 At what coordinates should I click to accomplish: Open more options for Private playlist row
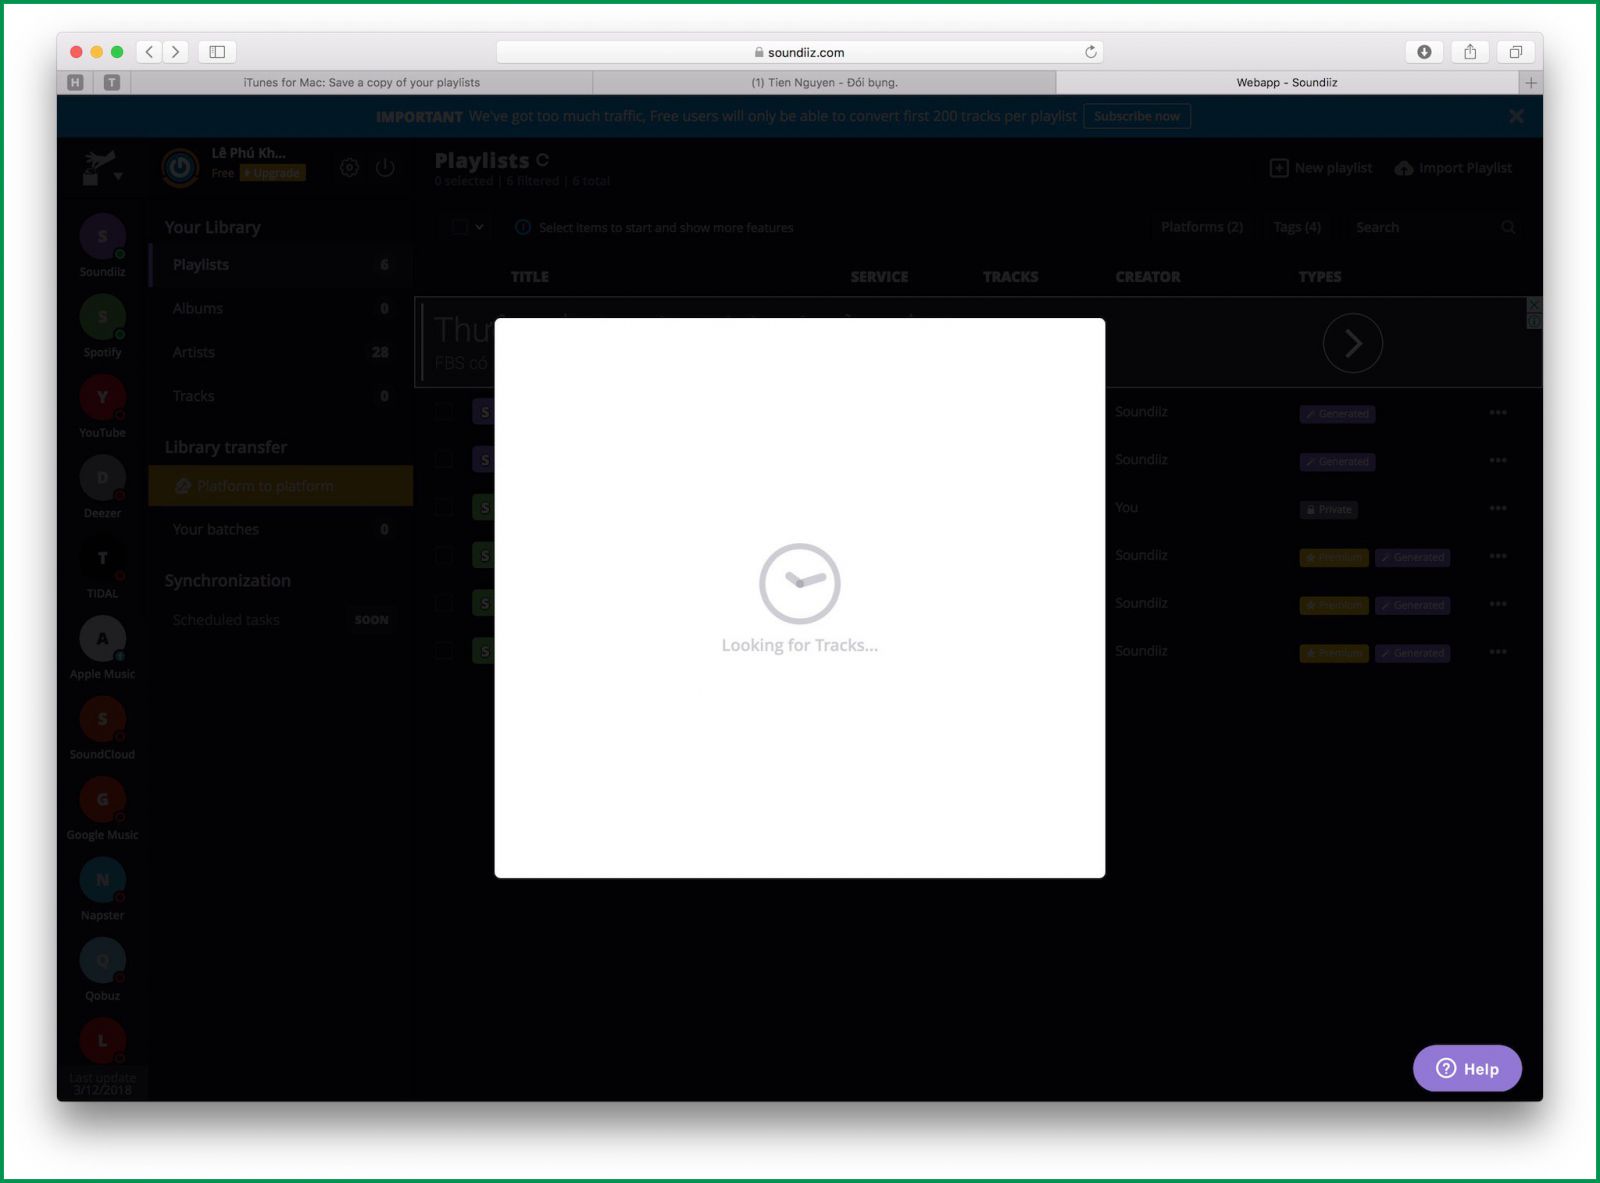coord(1498,508)
